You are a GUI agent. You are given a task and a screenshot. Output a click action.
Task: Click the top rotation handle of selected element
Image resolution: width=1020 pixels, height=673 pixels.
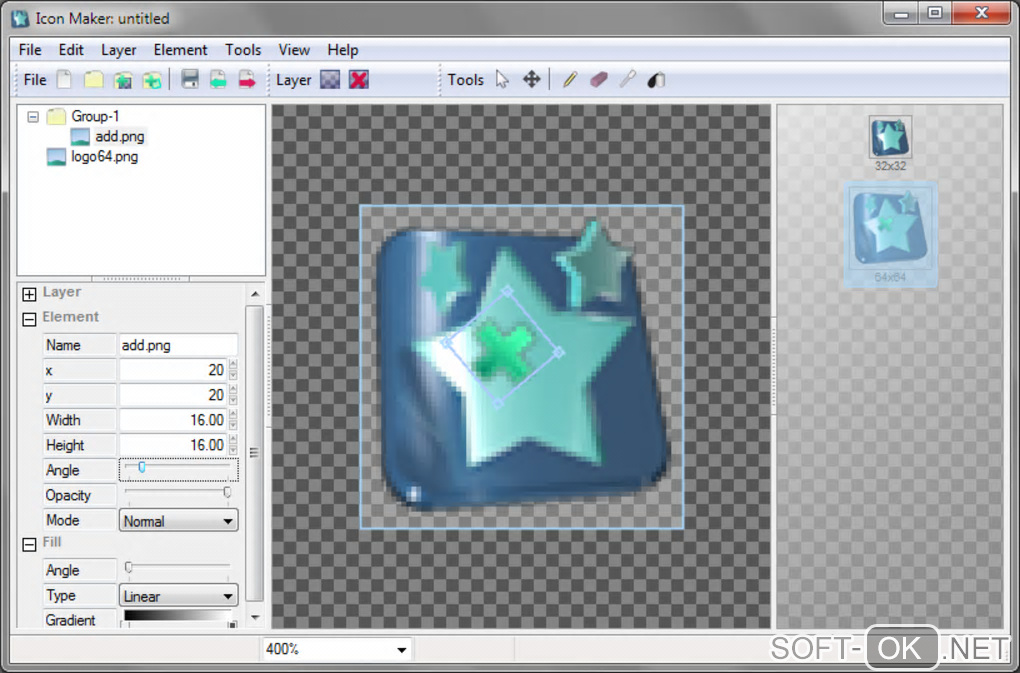[x=507, y=291]
